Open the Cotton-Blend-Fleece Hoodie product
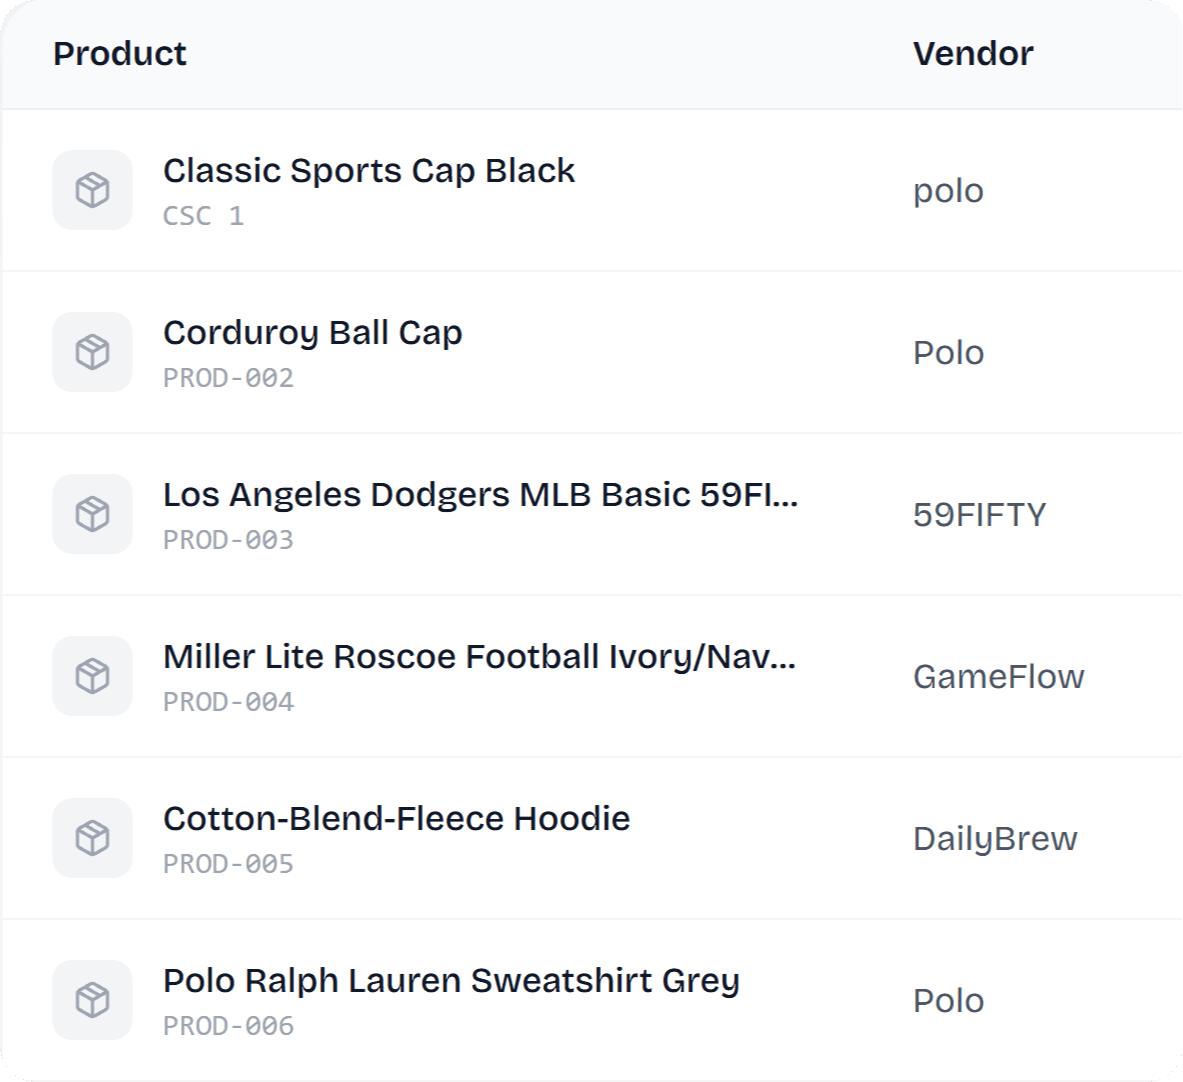 pos(397,819)
